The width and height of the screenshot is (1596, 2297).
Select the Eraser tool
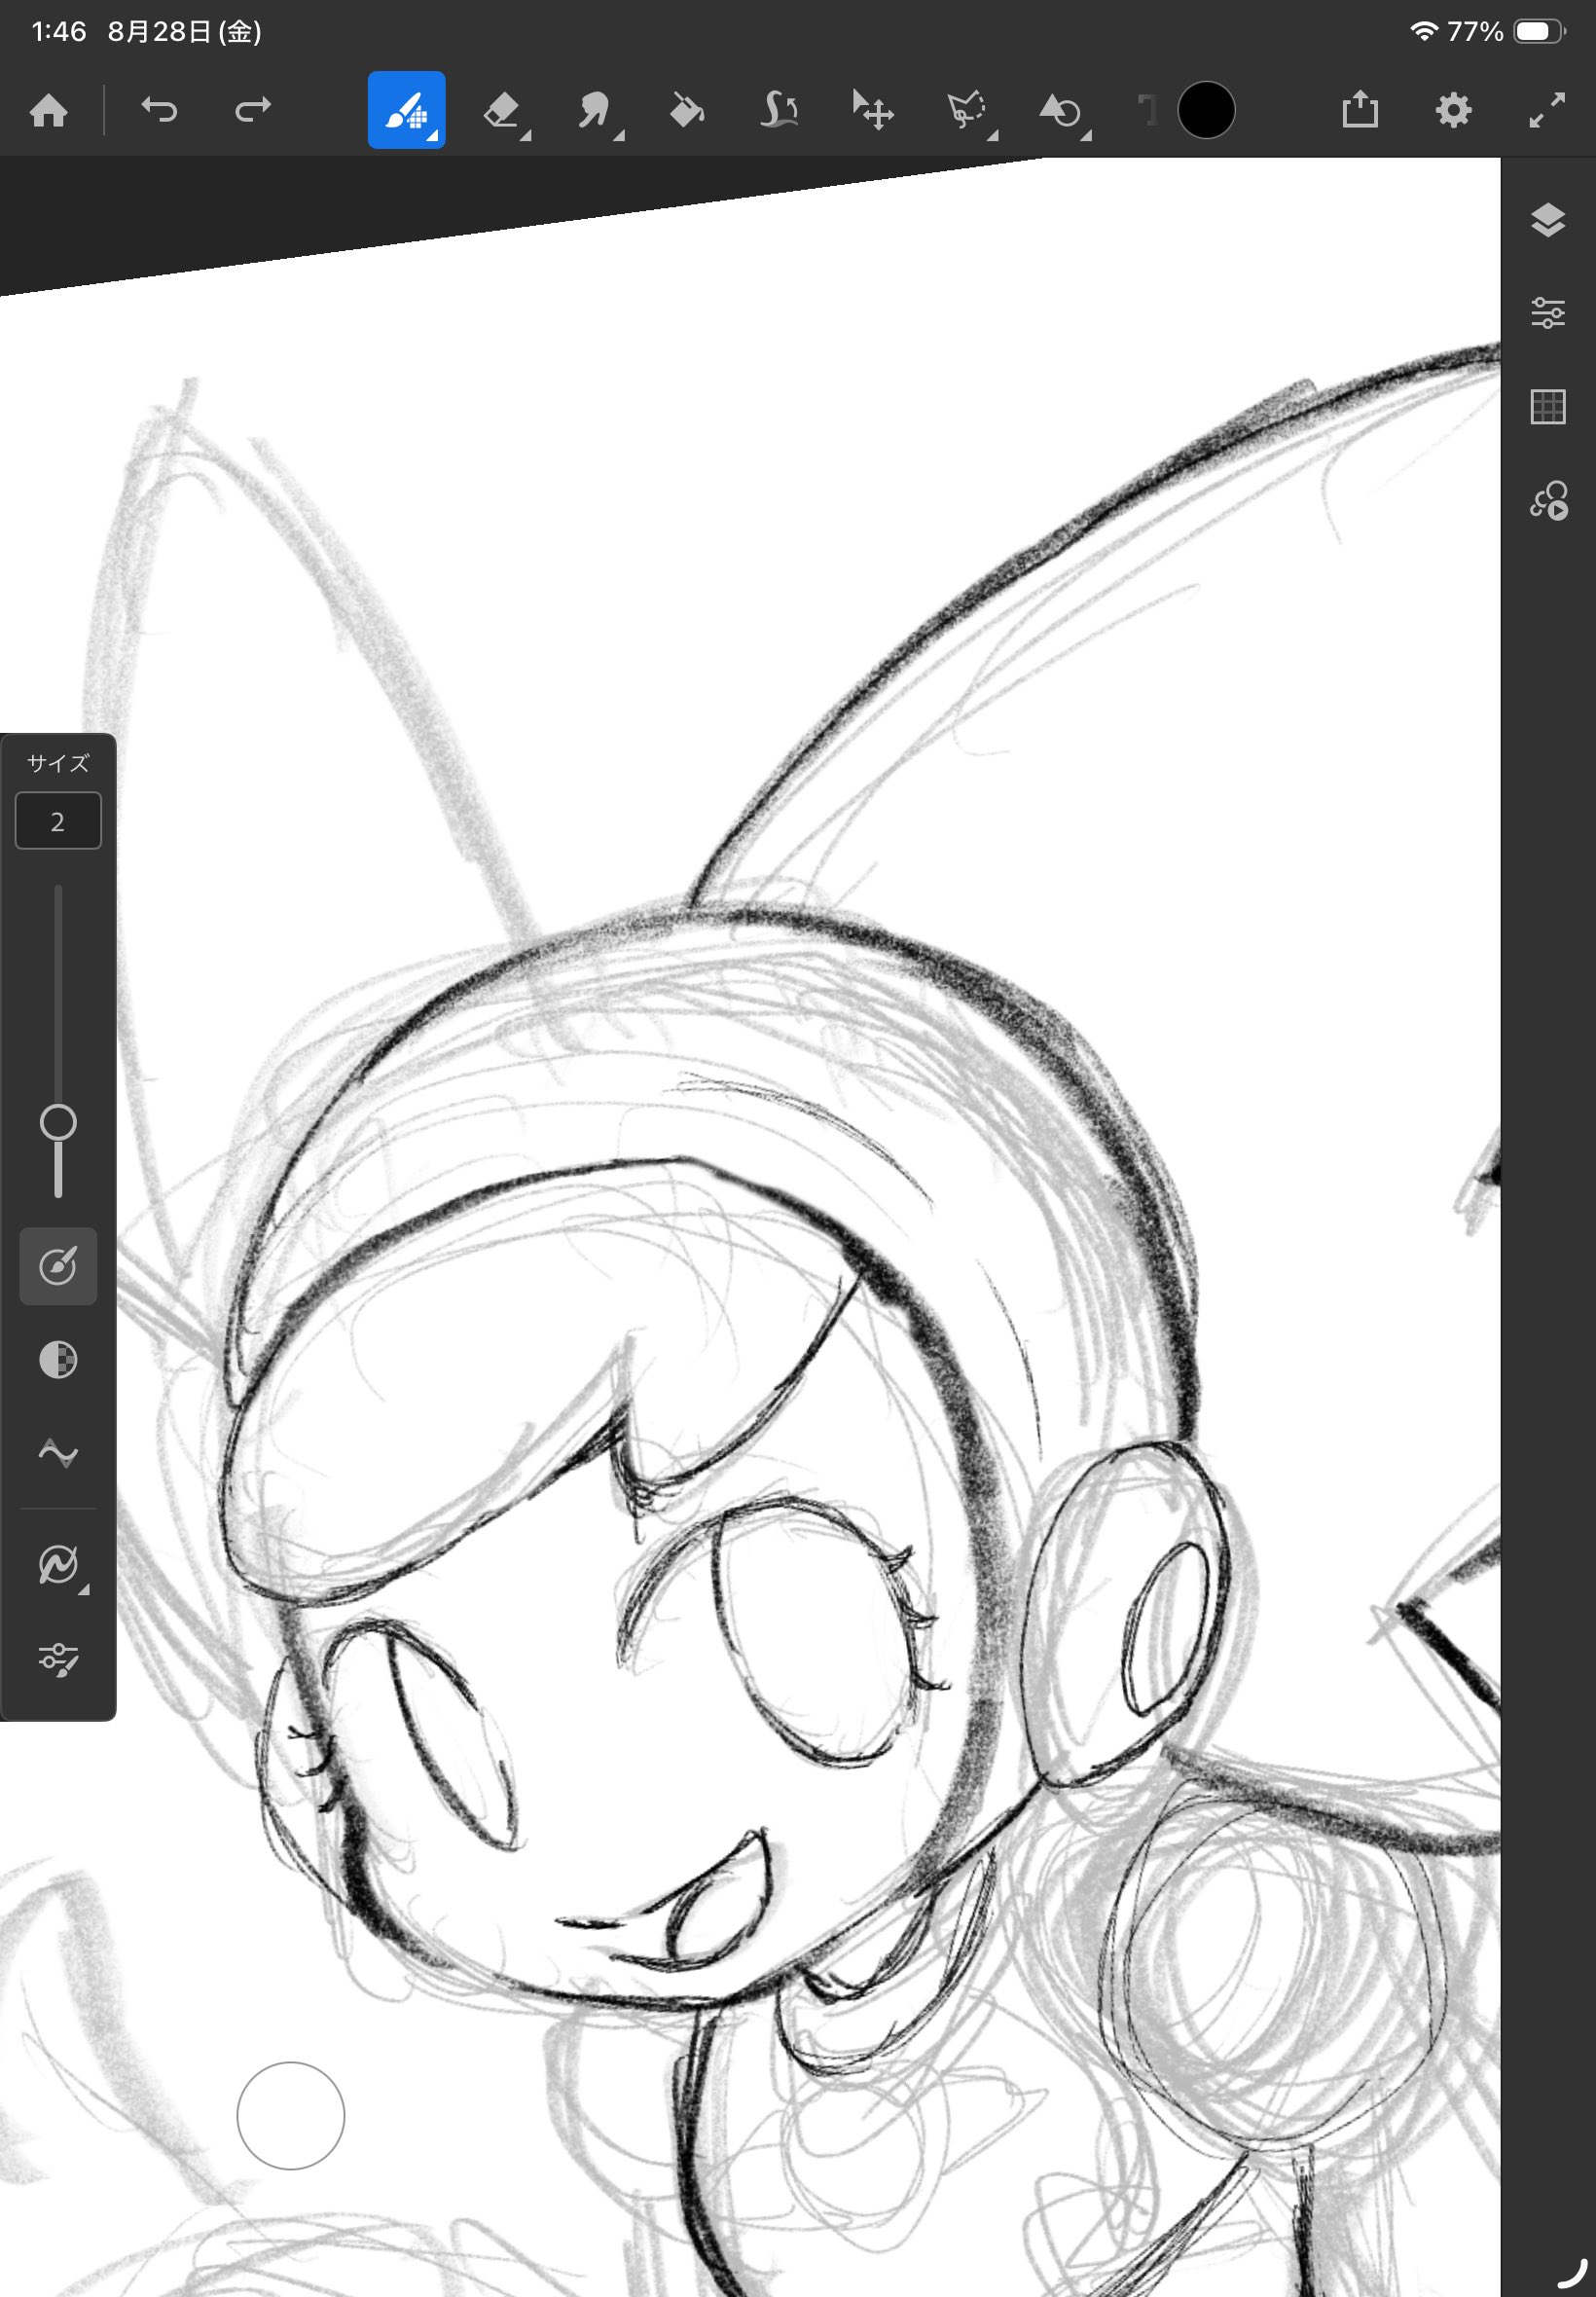500,110
